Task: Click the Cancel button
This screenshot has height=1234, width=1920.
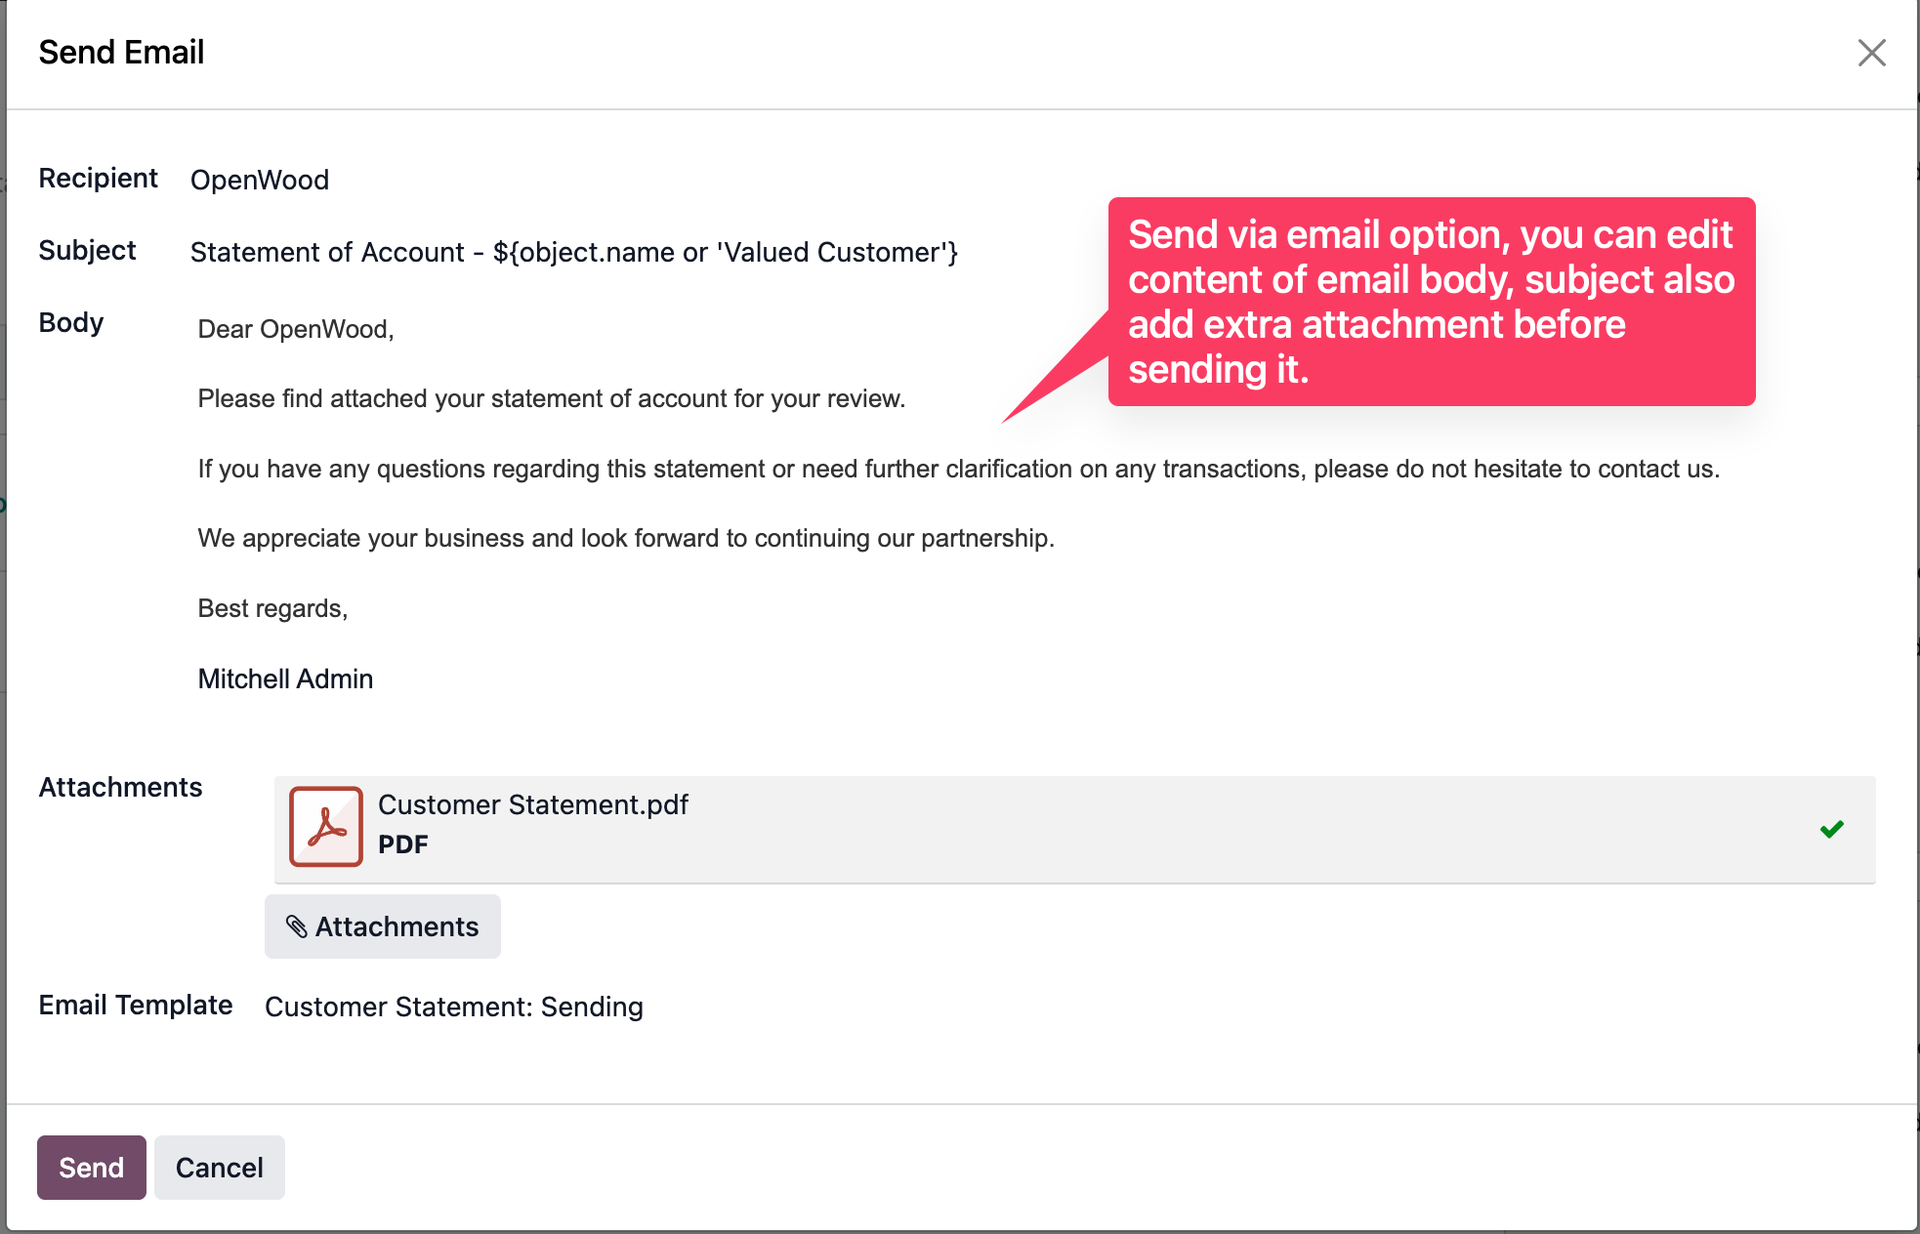Action: click(218, 1167)
